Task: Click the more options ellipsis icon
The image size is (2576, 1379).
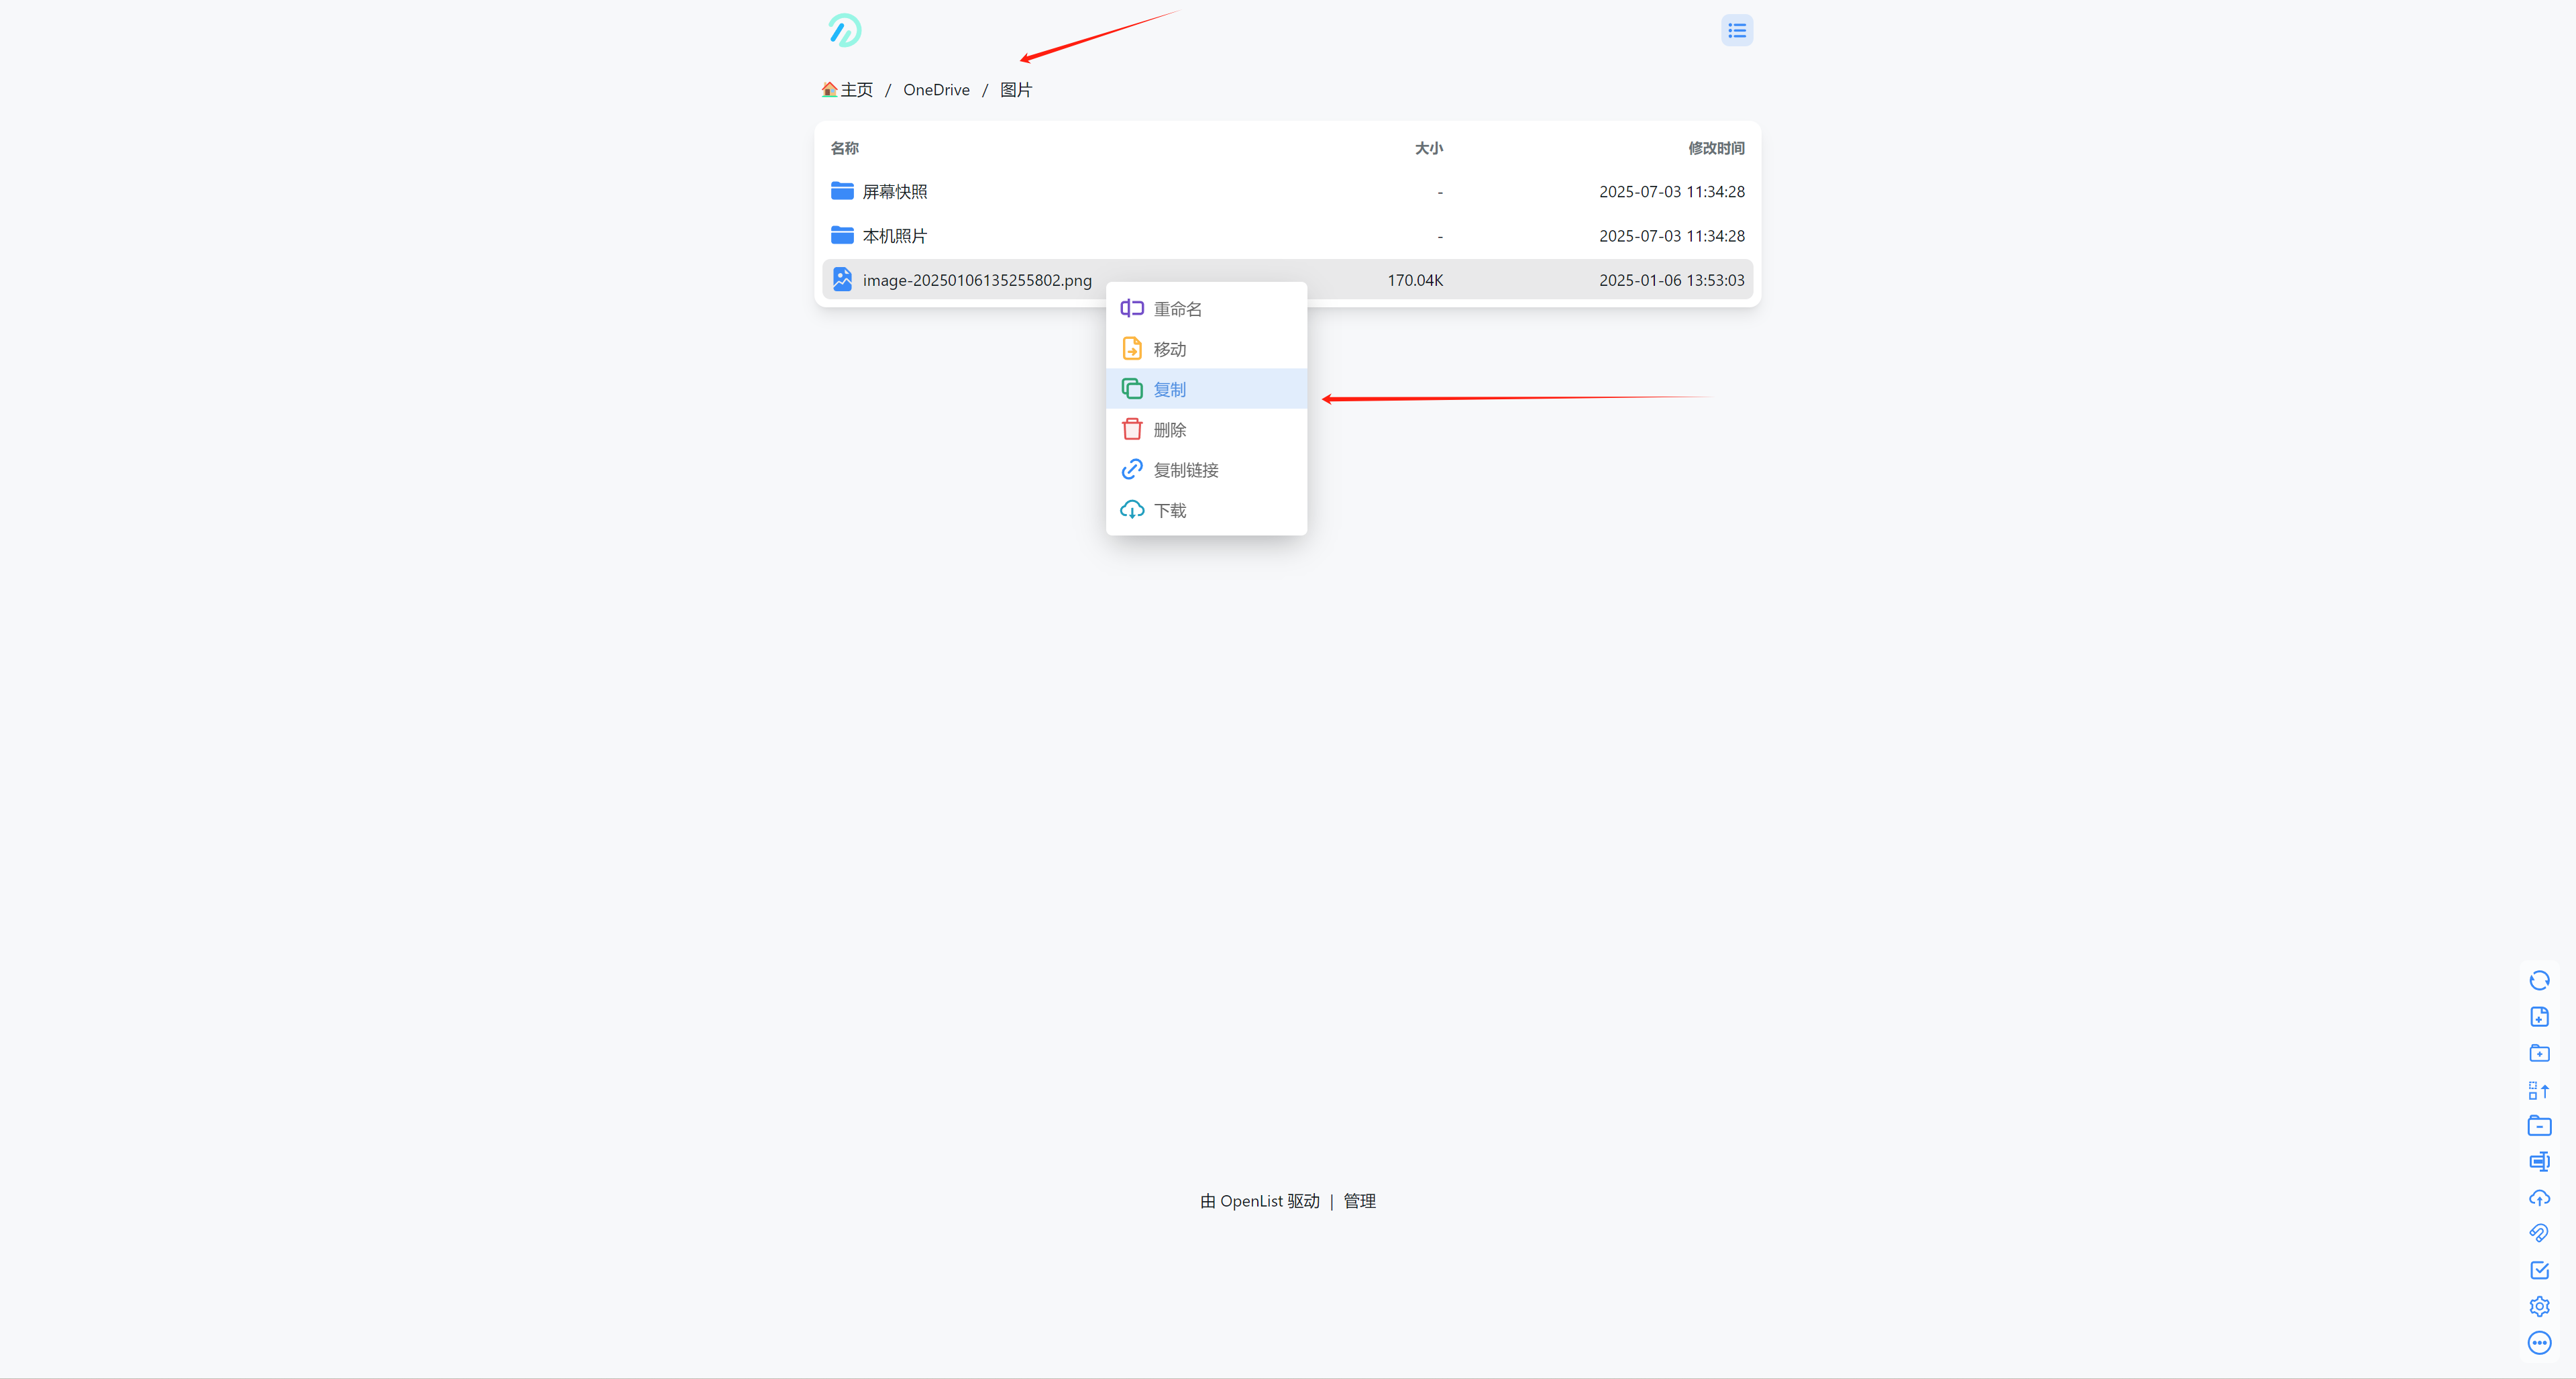Action: coord(2538,1342)
